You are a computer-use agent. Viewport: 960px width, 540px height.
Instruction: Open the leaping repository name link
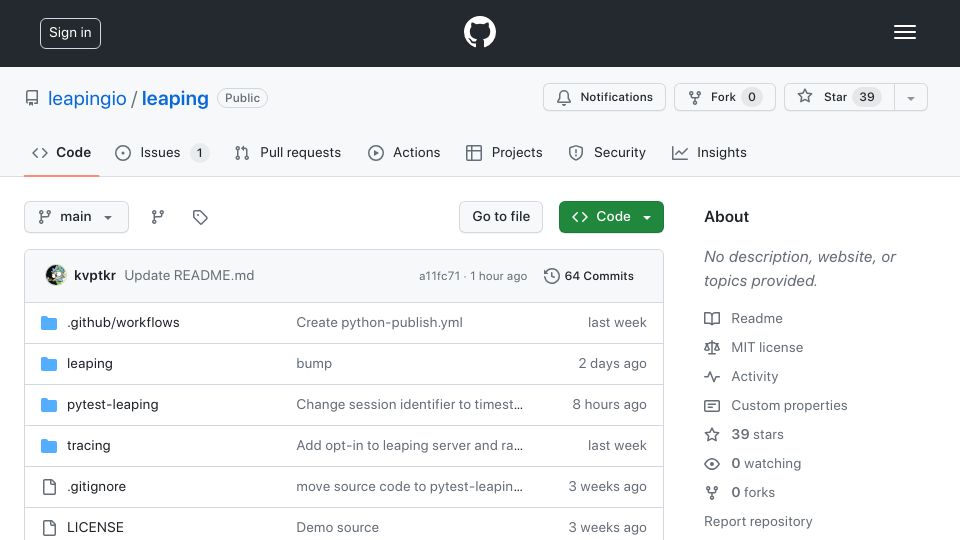point(175,98)
